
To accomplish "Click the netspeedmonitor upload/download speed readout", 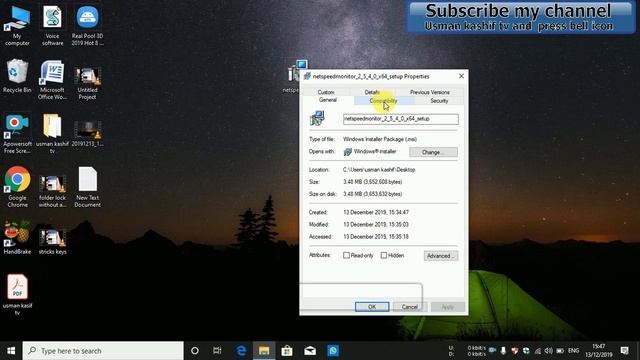I will 467,351.
